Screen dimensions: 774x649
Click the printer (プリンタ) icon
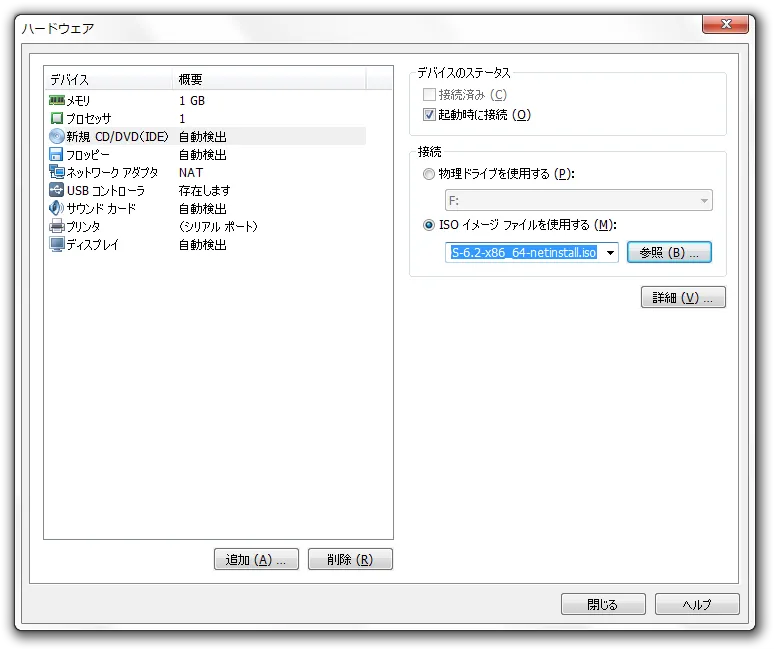click(x=57, y=226)
